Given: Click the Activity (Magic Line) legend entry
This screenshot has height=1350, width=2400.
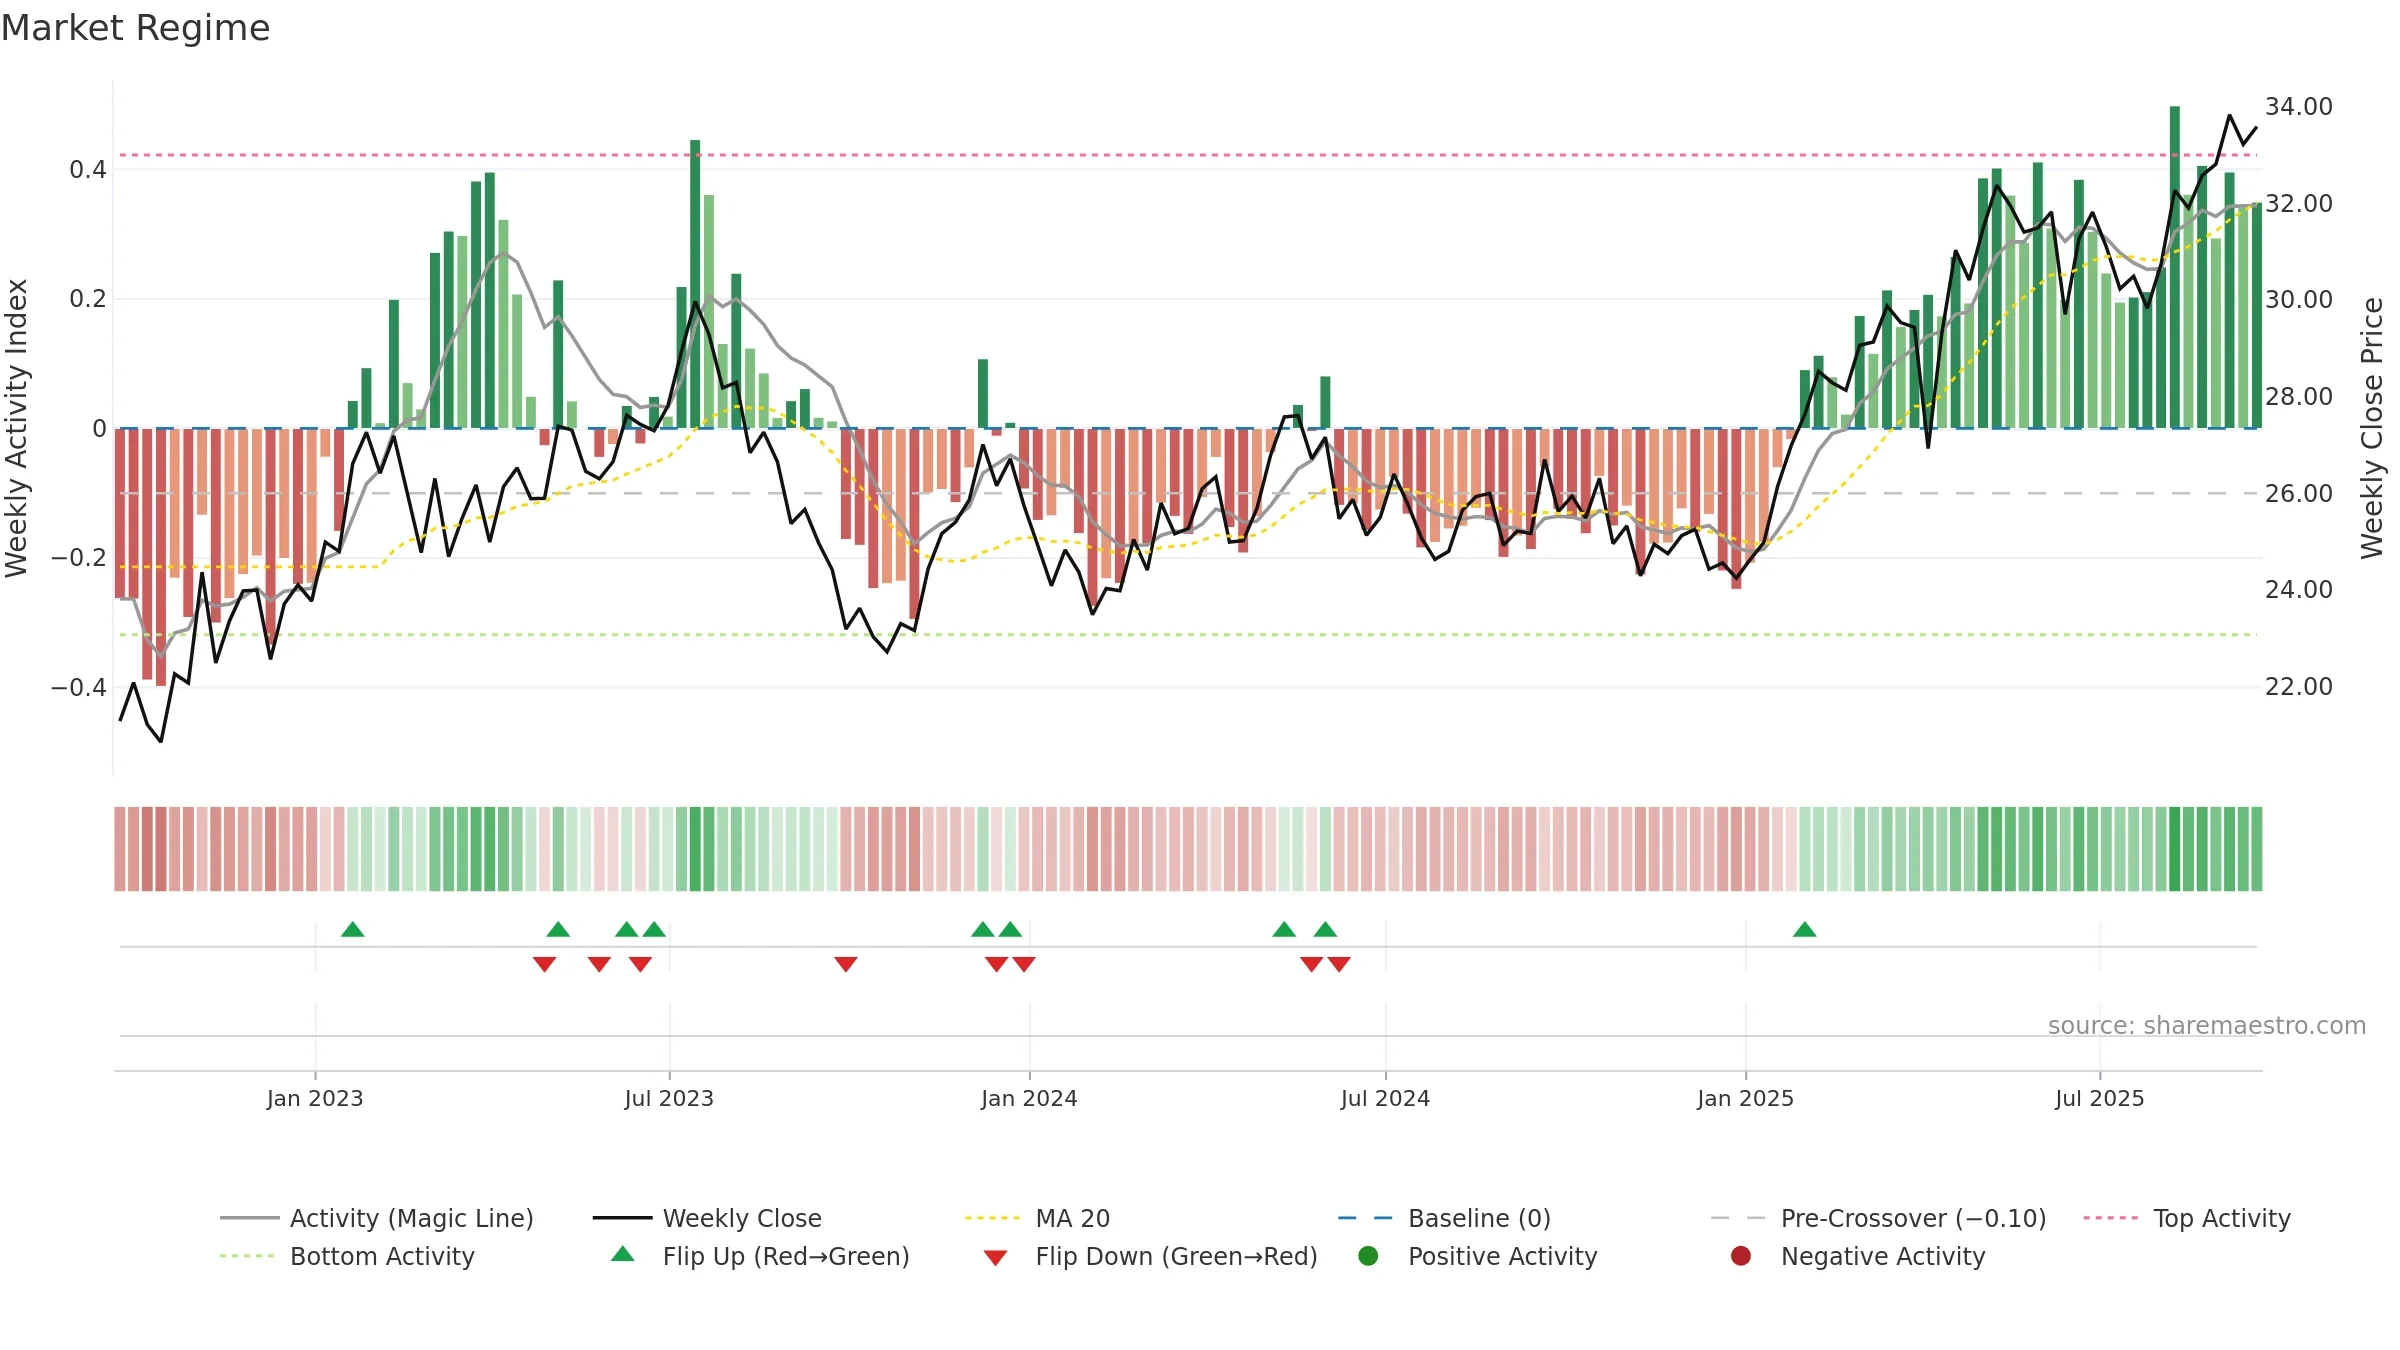Looking at the screenshot, I should (x=377, y=1218).
